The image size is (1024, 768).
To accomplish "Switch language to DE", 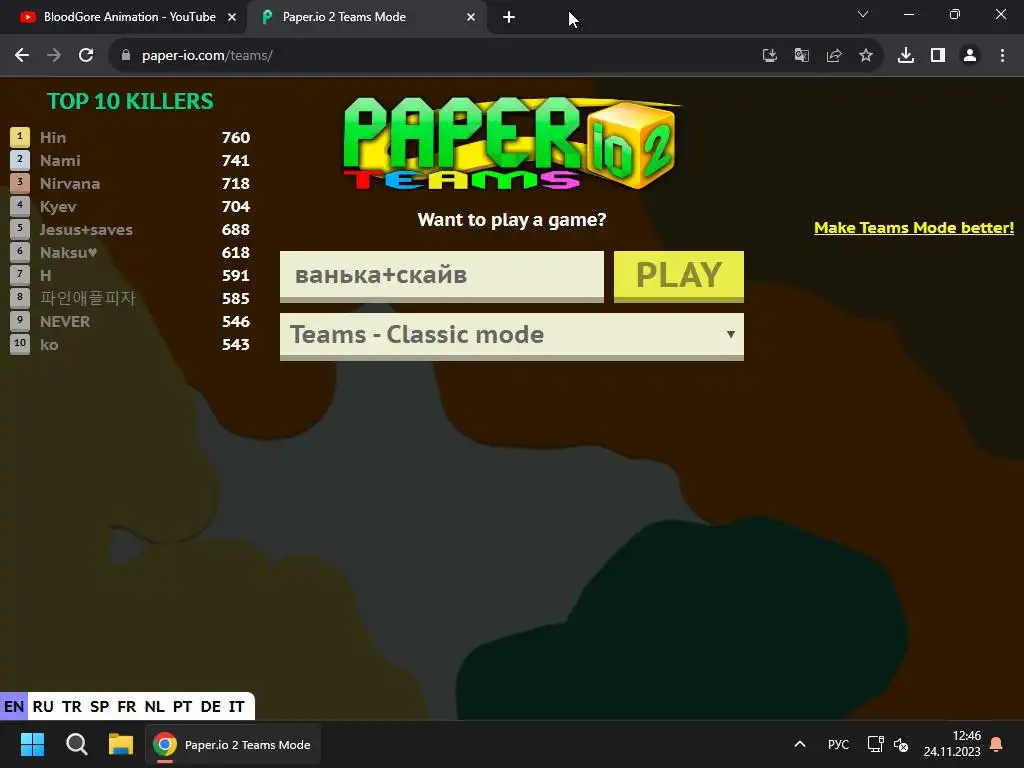I will click(x=210, y=707).
